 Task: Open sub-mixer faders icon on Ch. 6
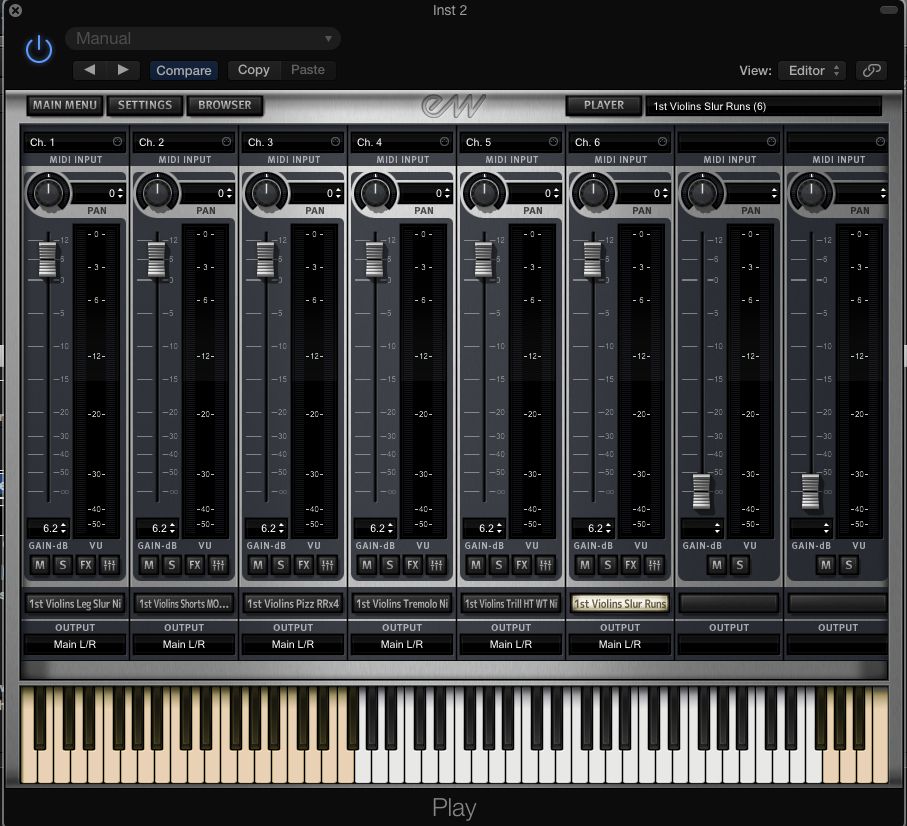coord(654,565)
